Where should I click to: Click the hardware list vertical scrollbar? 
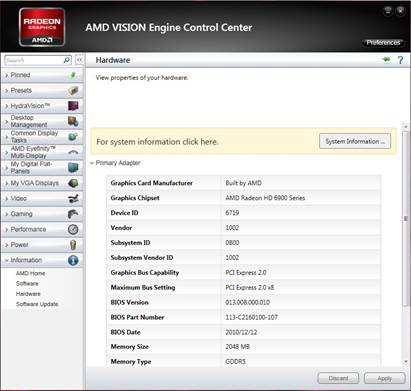406,218
